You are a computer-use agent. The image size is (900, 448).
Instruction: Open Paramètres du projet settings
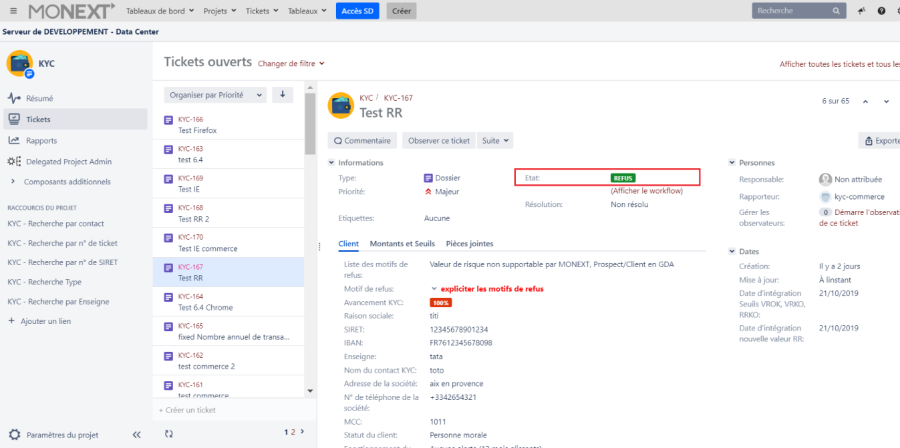tap(60, 435)
